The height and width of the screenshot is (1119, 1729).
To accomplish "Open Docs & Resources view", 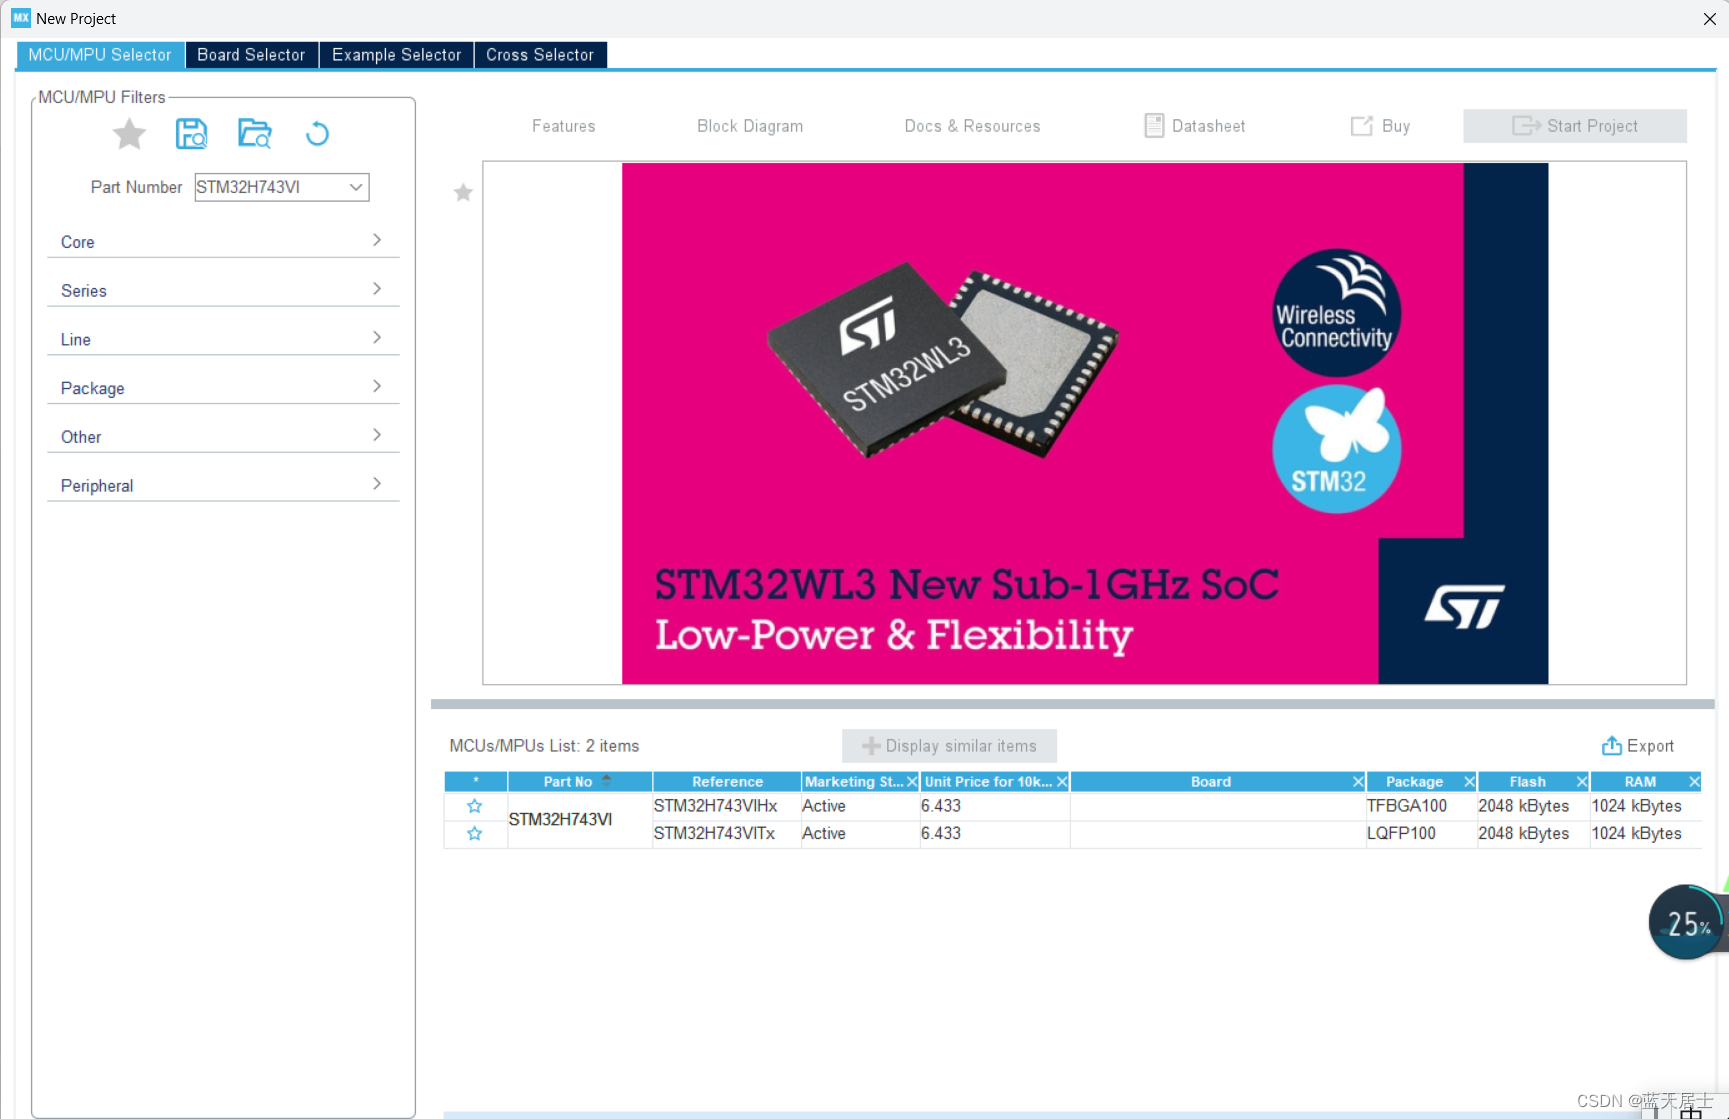I will (x=972, y=126).
